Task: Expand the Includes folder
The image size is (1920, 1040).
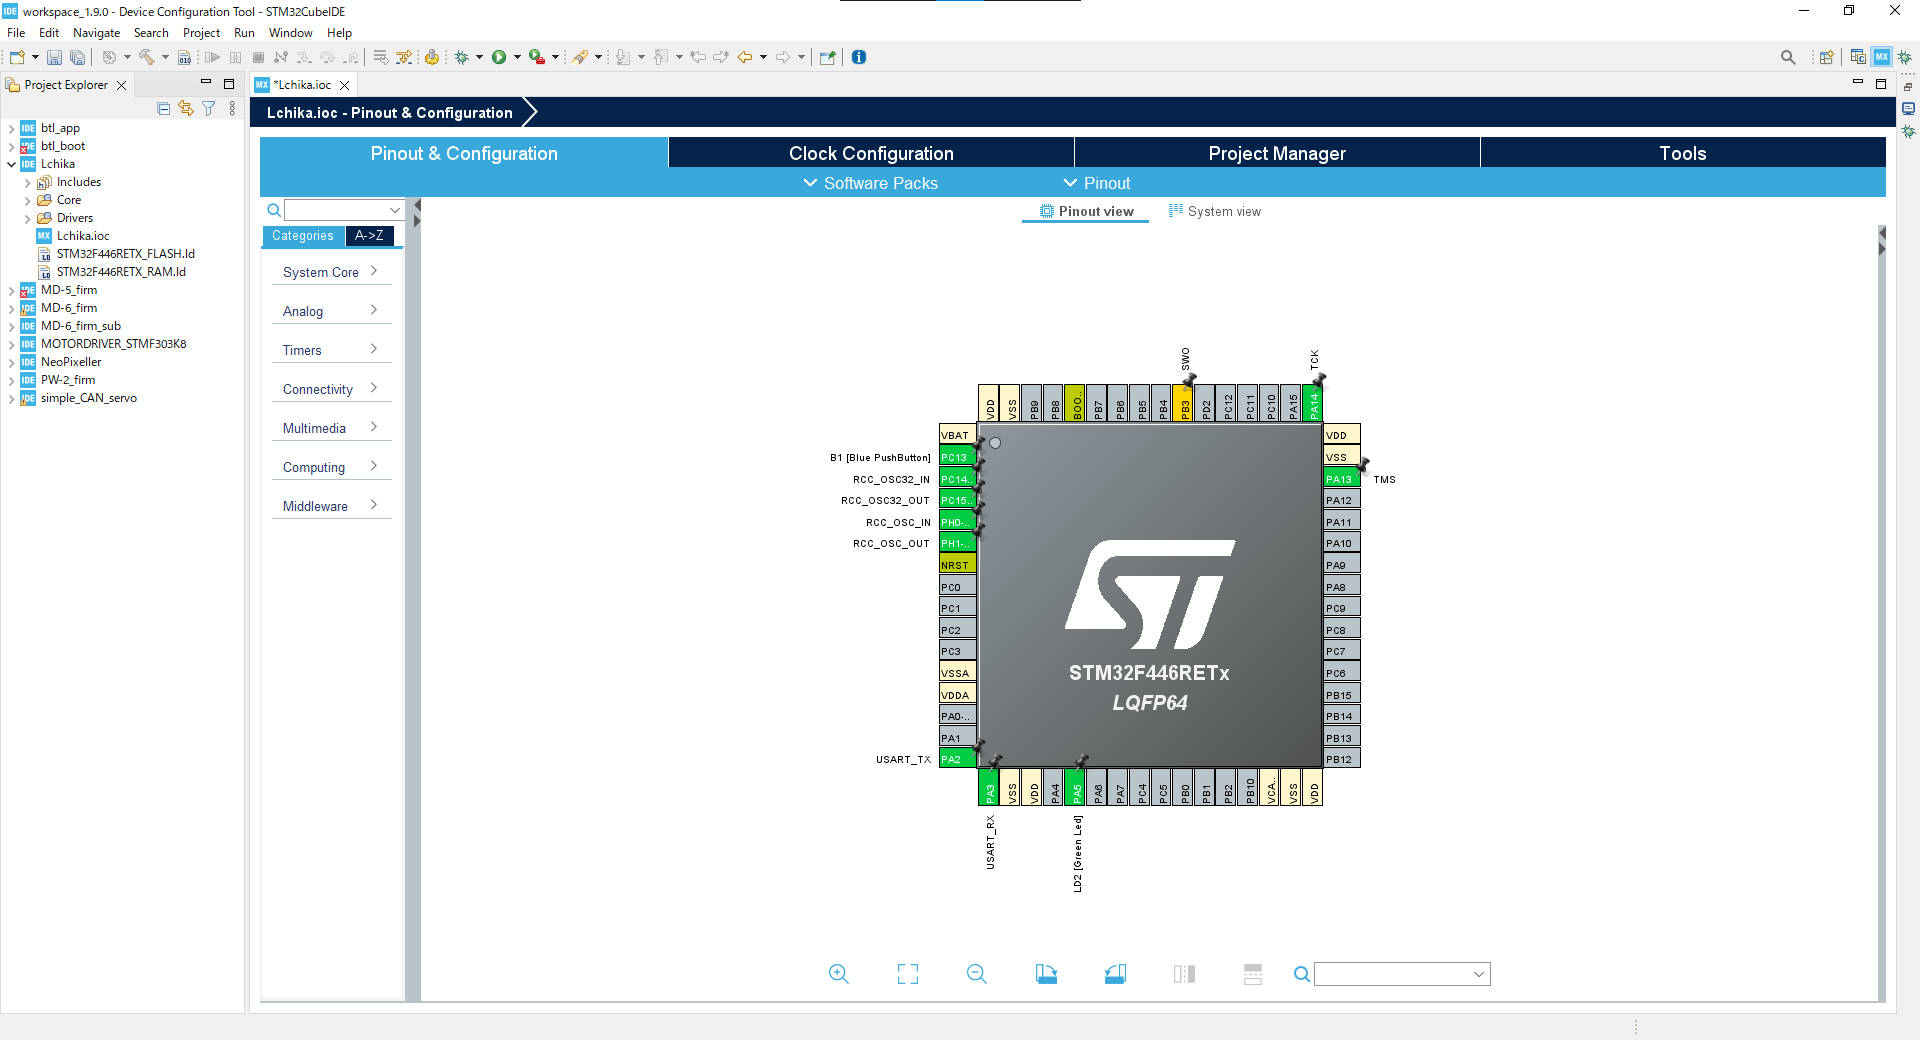Action: [28, 183]
